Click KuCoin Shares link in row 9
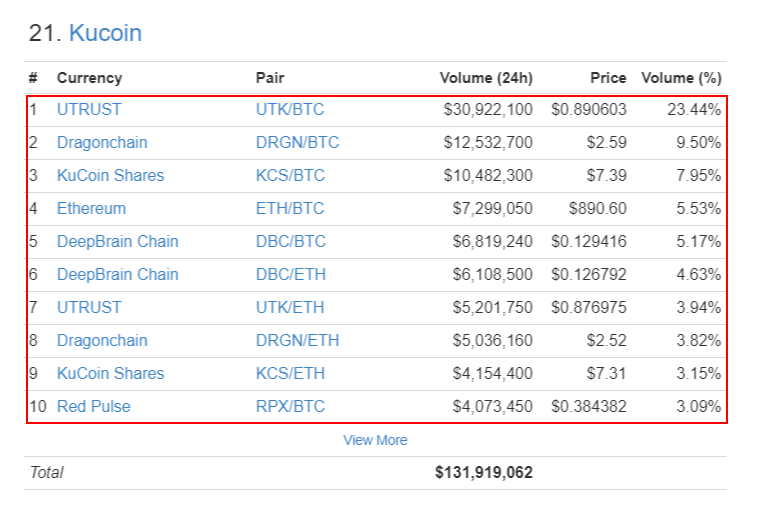This screenshot has height=507, width=767. tap(111, 373)
